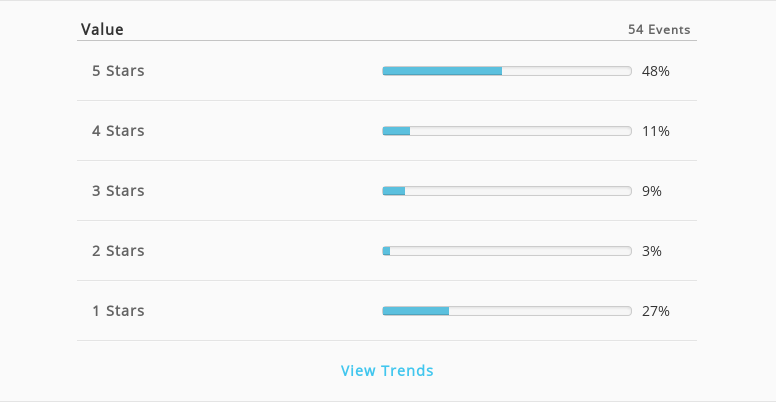Select the 1 Stars row label
This screenshot has height=402, width=776.
coord(118,310)
